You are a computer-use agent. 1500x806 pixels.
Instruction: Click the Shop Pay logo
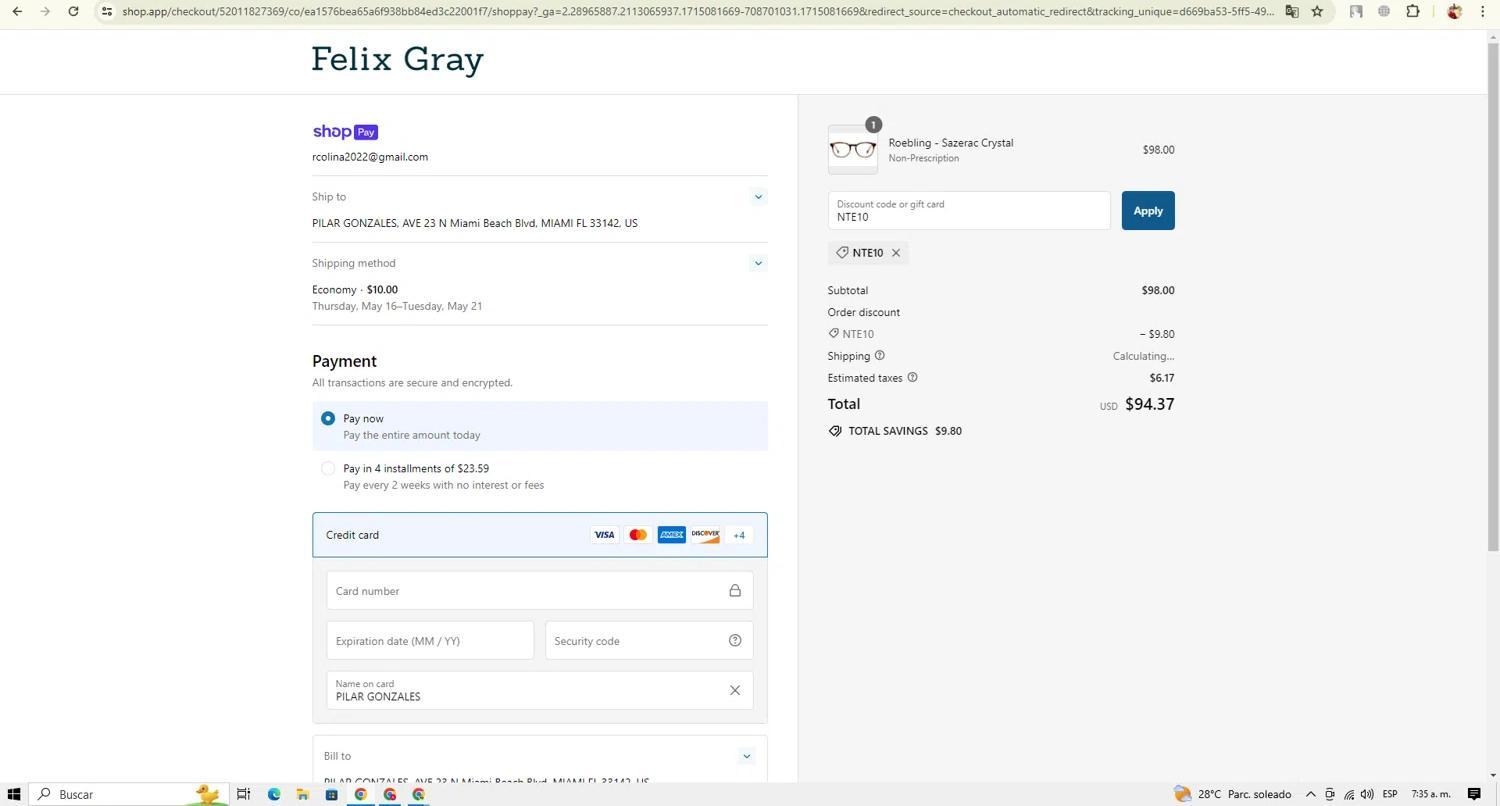coord(345,132)
